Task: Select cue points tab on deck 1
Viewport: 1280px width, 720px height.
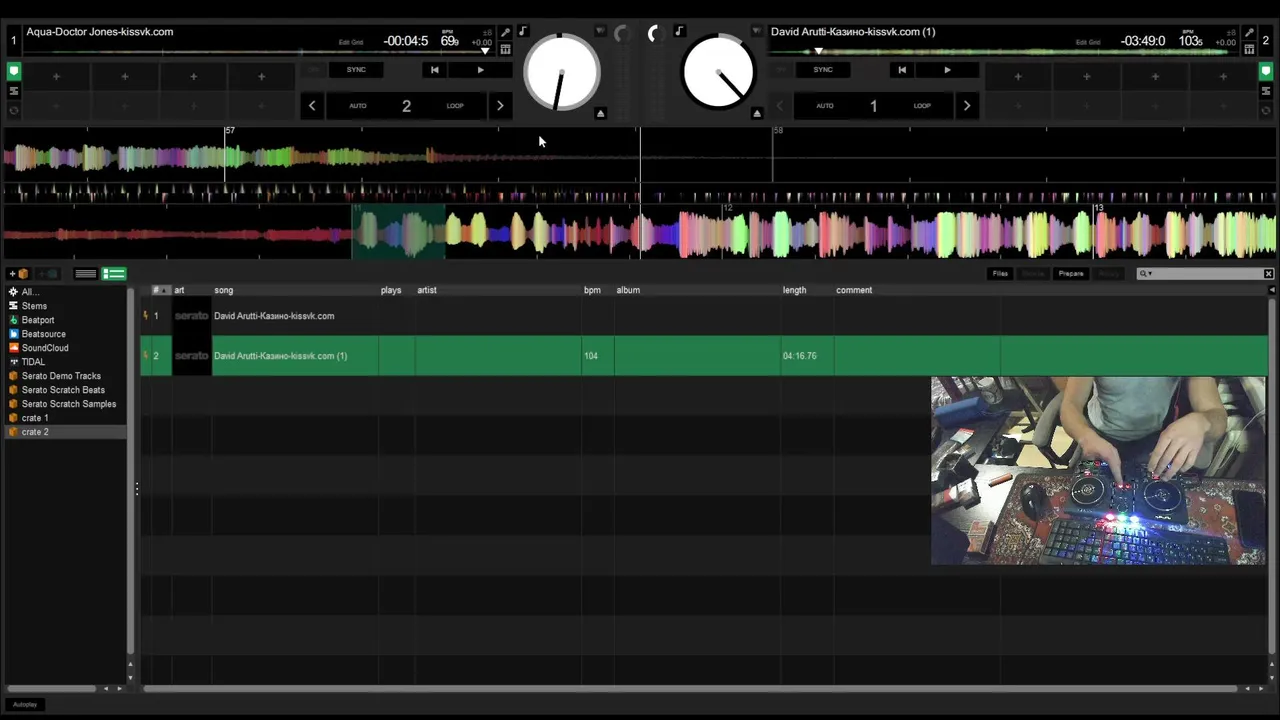Action: 14,71
